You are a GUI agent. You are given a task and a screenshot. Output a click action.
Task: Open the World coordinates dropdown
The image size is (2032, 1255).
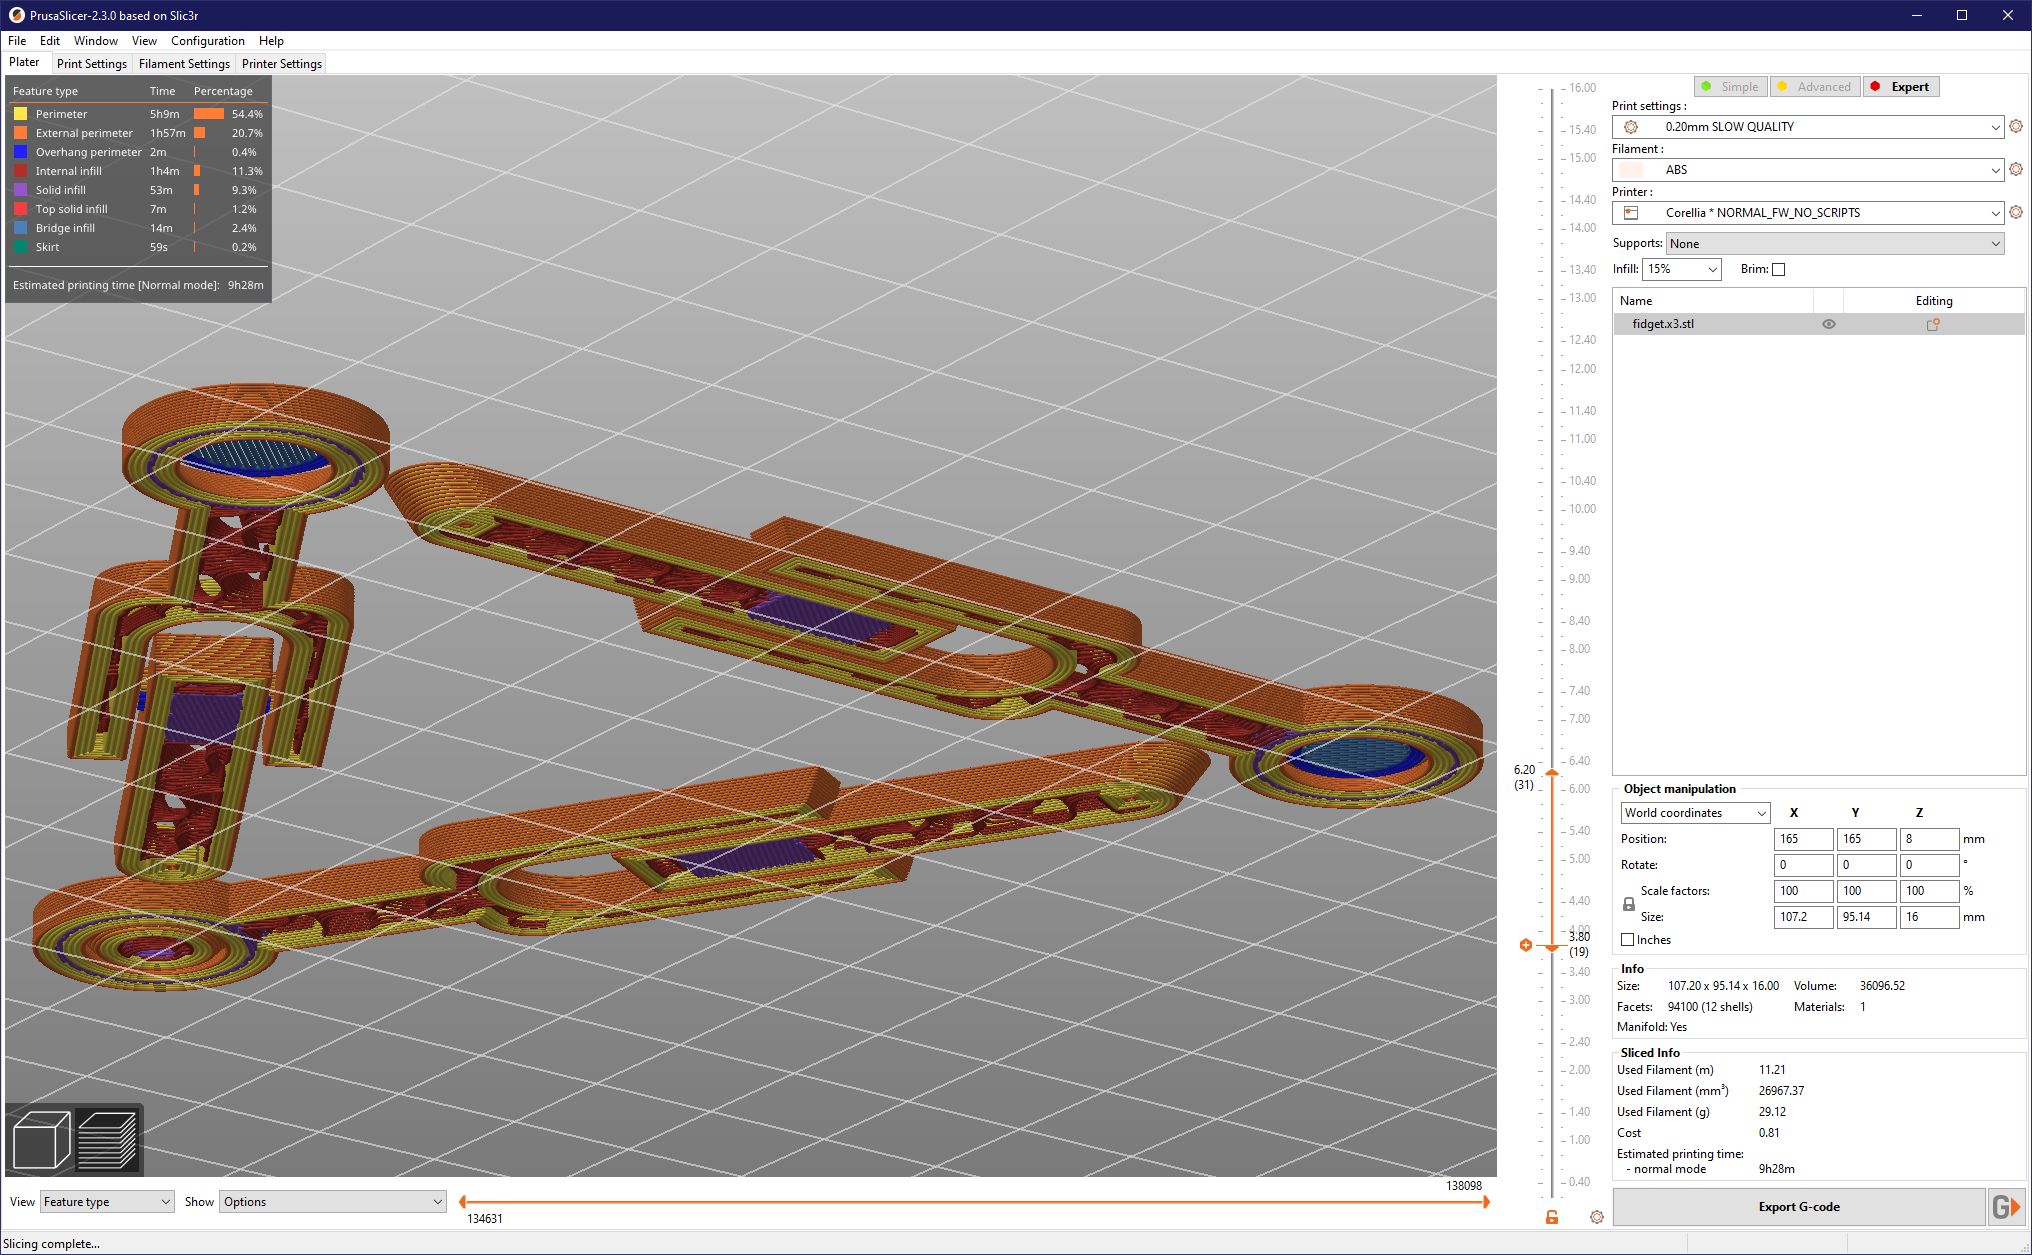tap(1695, 813)
